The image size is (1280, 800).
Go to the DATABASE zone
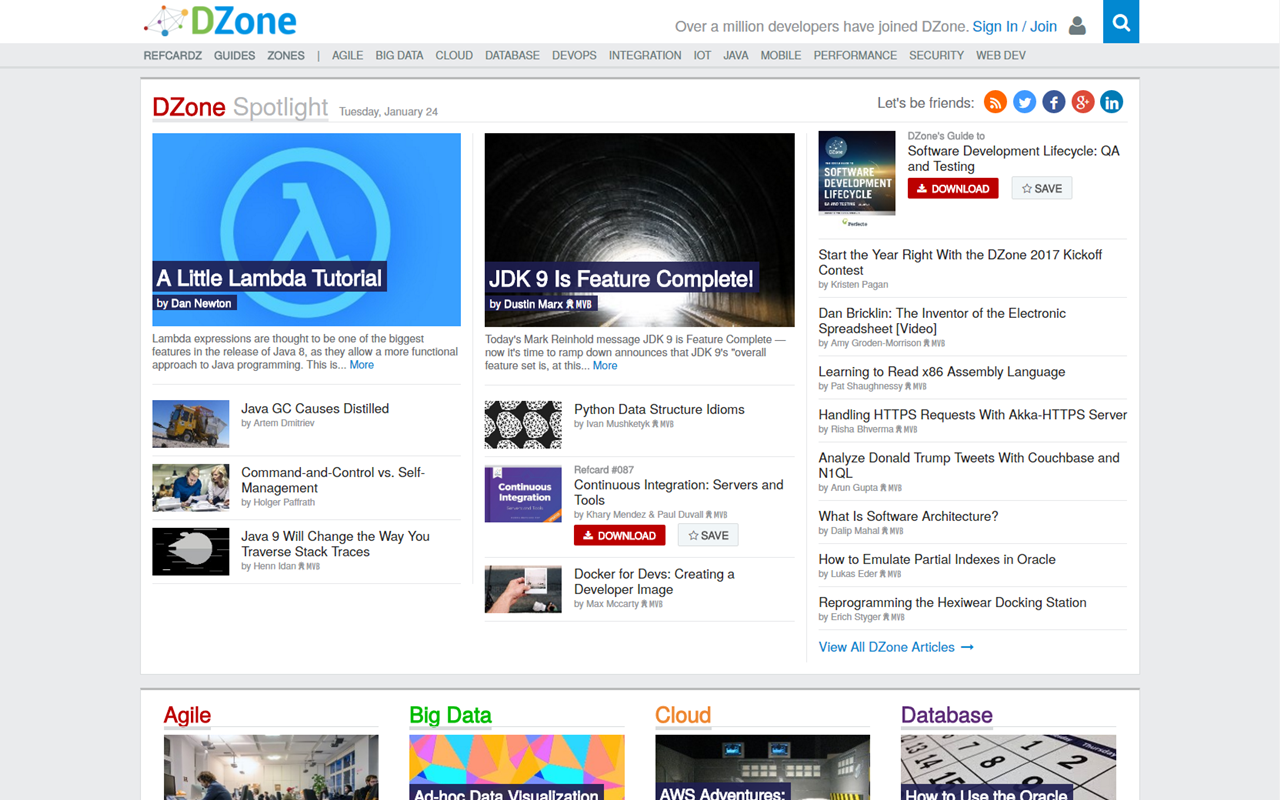point(512,56)
